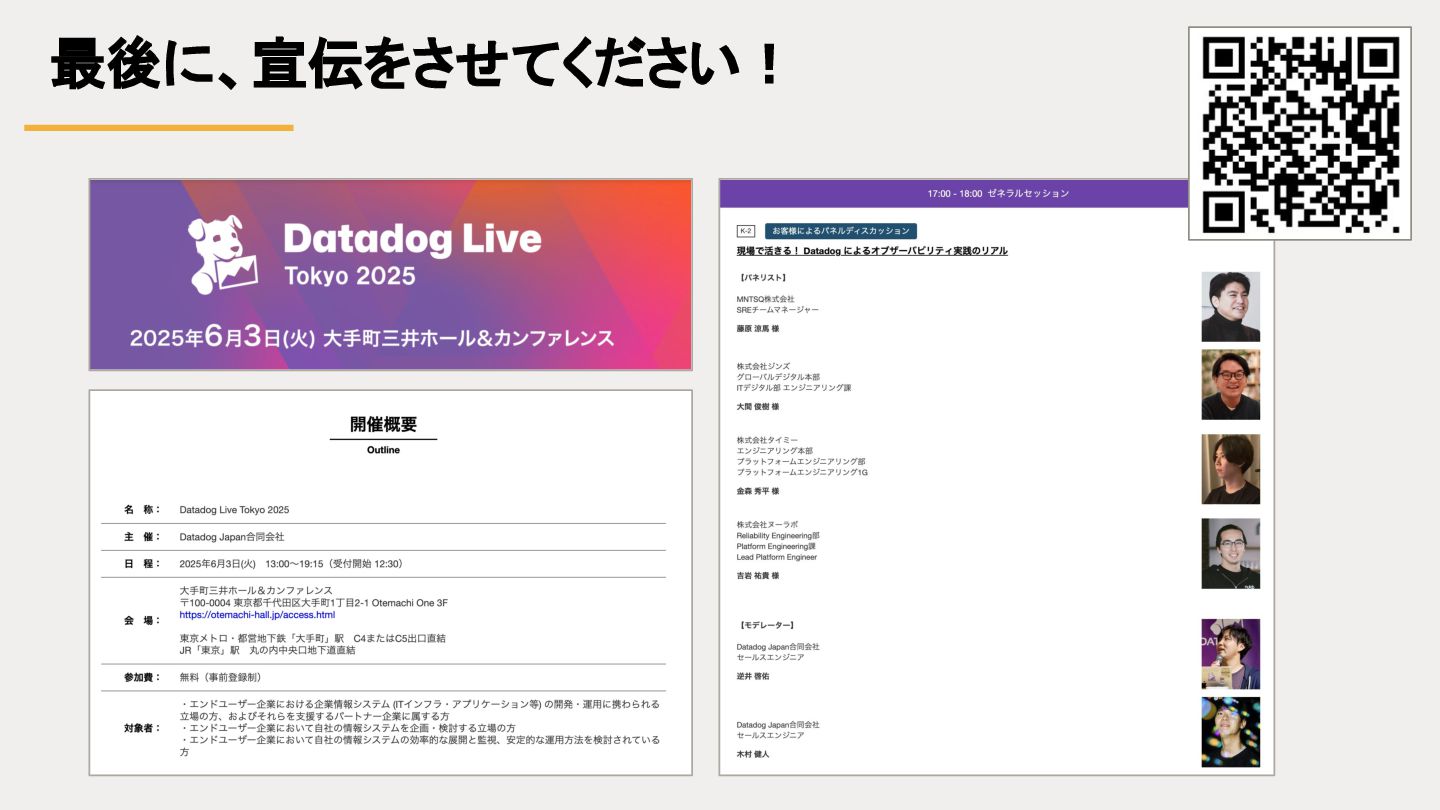Image resolution: width=1440 pixels, height=810 pixels.
Task: Click the Tokyo 2025 banner subtitle
Action: coord(349,276)
